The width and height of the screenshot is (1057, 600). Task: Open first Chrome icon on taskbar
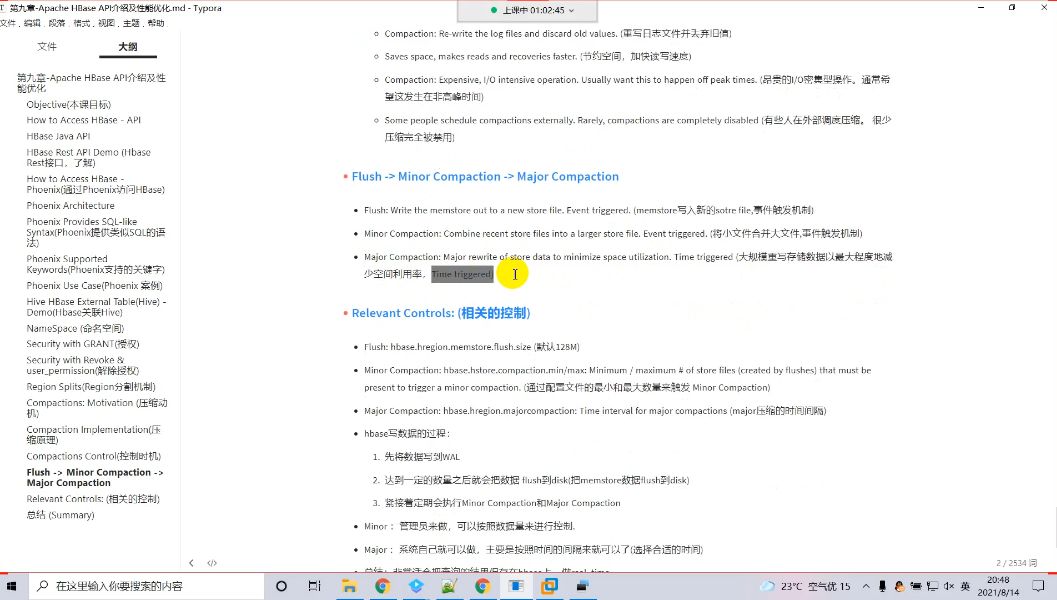pos(382,586)
